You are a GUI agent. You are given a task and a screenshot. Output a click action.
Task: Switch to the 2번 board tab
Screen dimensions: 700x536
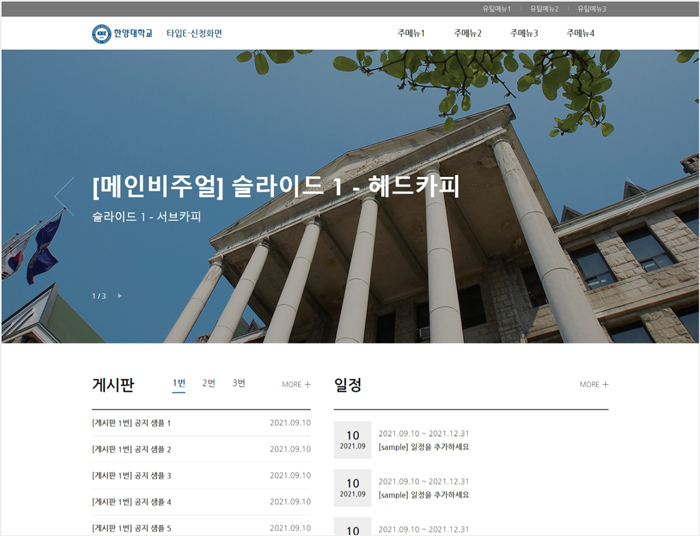pos(208,383)
